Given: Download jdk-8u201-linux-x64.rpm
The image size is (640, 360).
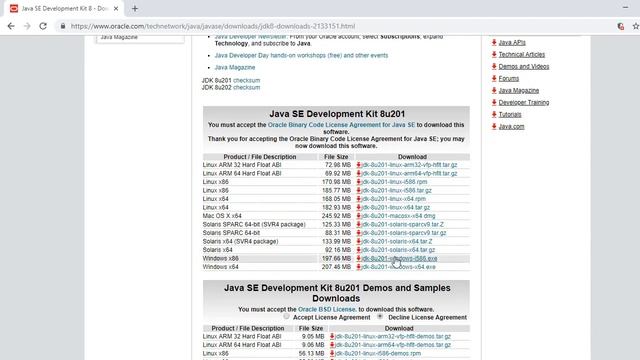Looking at the screenshot, I should pos(393,199).
